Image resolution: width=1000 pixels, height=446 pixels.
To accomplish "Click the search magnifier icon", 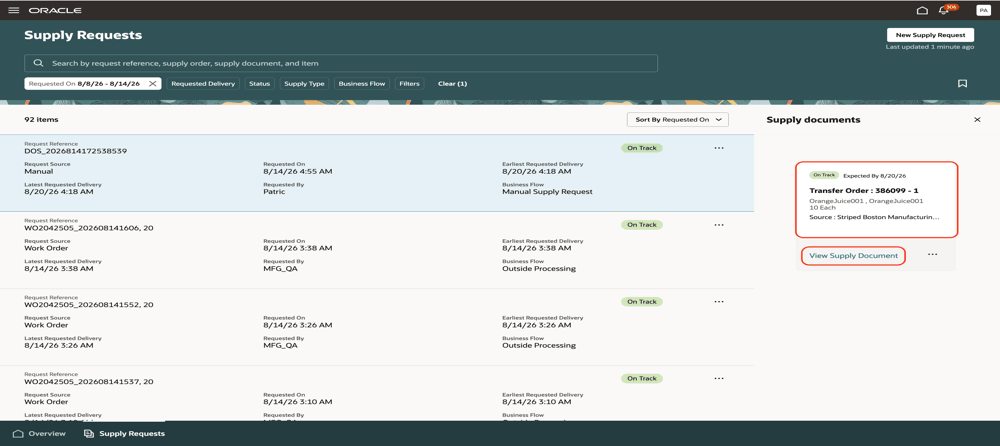I will click(x=38, y=63).
